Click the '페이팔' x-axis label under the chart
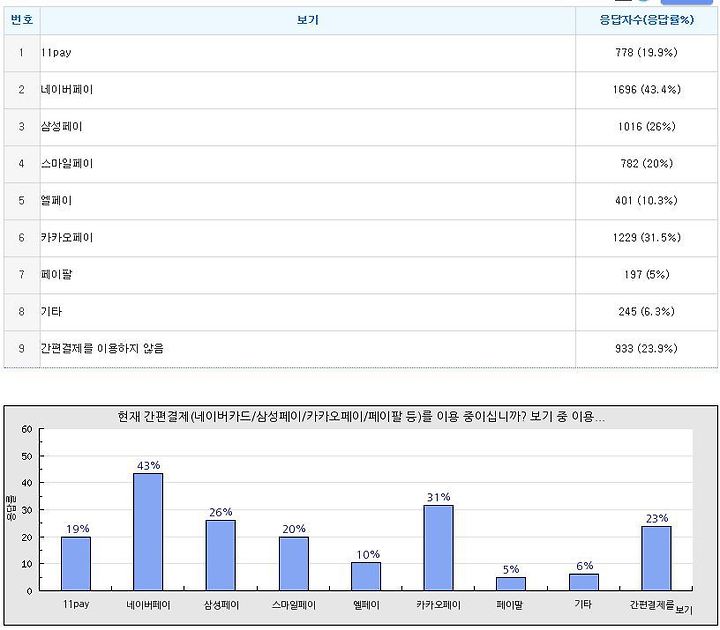 [510, 605]
